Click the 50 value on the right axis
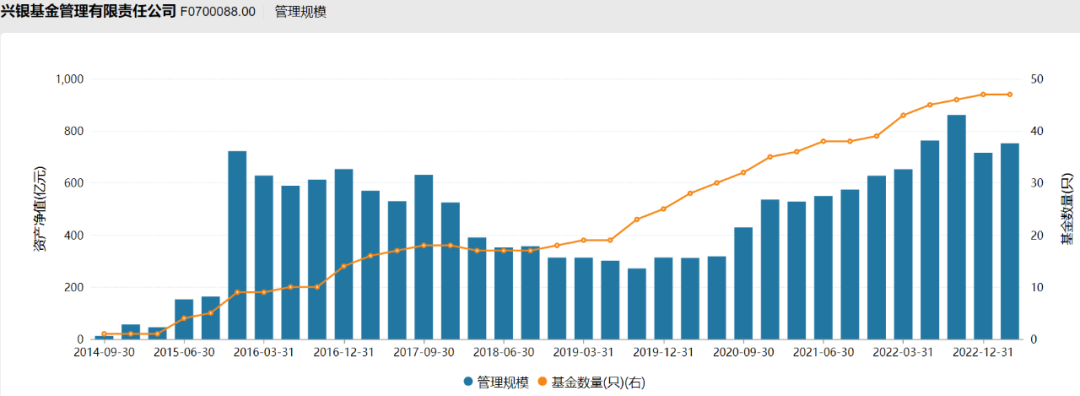 click(1037, 79)
